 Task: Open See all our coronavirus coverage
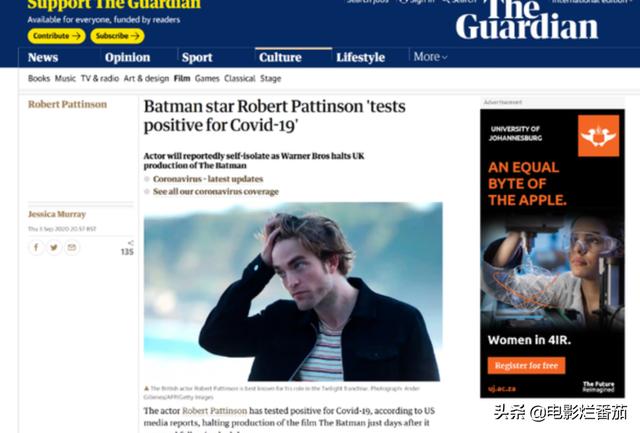(x=216, y=191)
